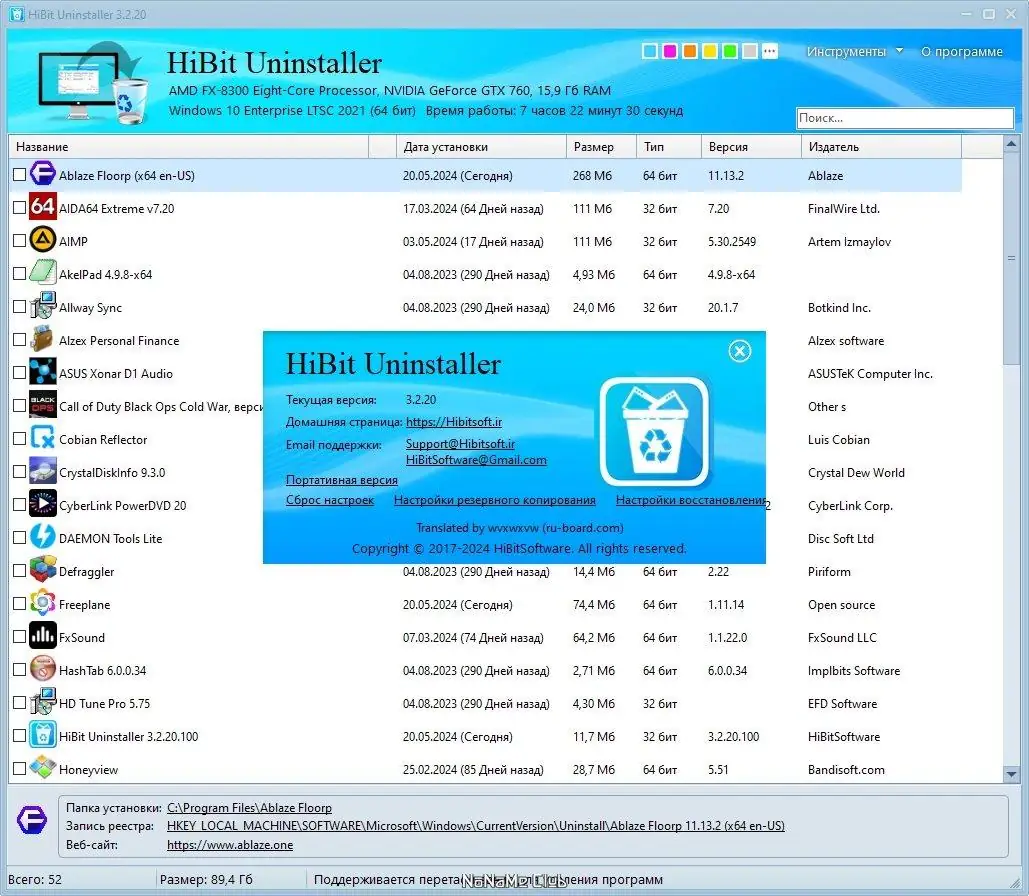Click the Сброс настроек link
The height and width of the screenshot is (896, 1029).
point(329,500)
